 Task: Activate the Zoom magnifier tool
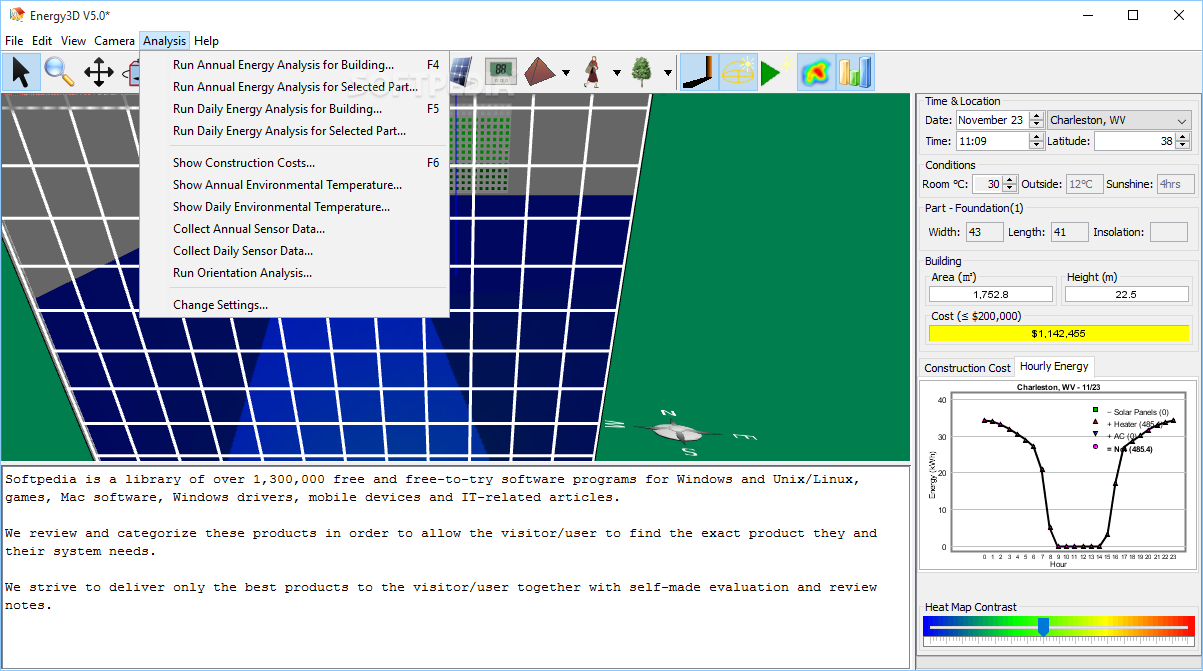tap(59, 72)
